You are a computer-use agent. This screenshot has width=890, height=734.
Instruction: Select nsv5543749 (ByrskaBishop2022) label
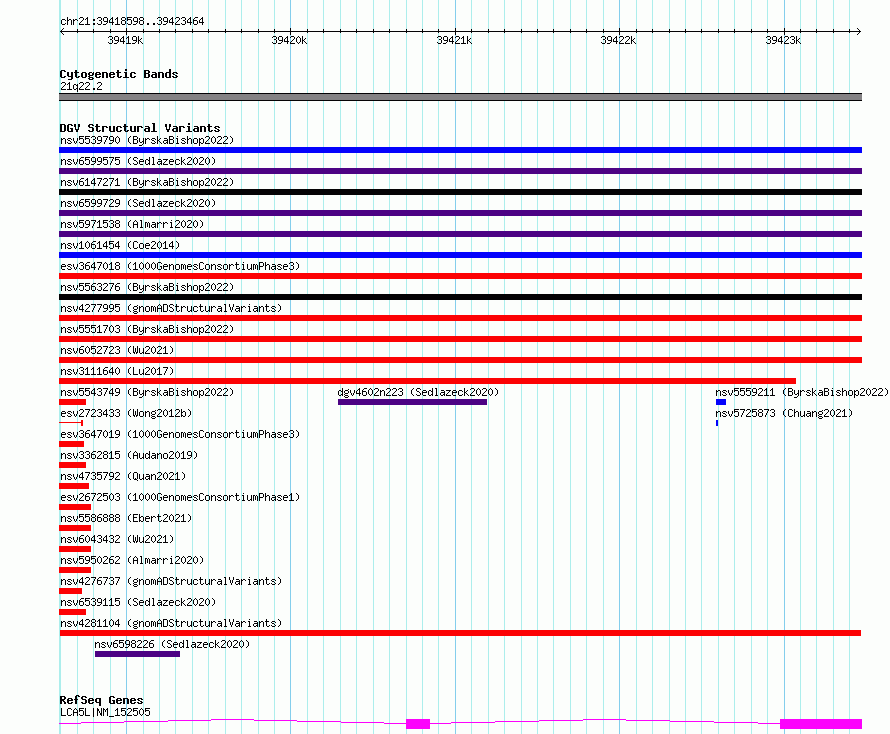tap(147, 392)
